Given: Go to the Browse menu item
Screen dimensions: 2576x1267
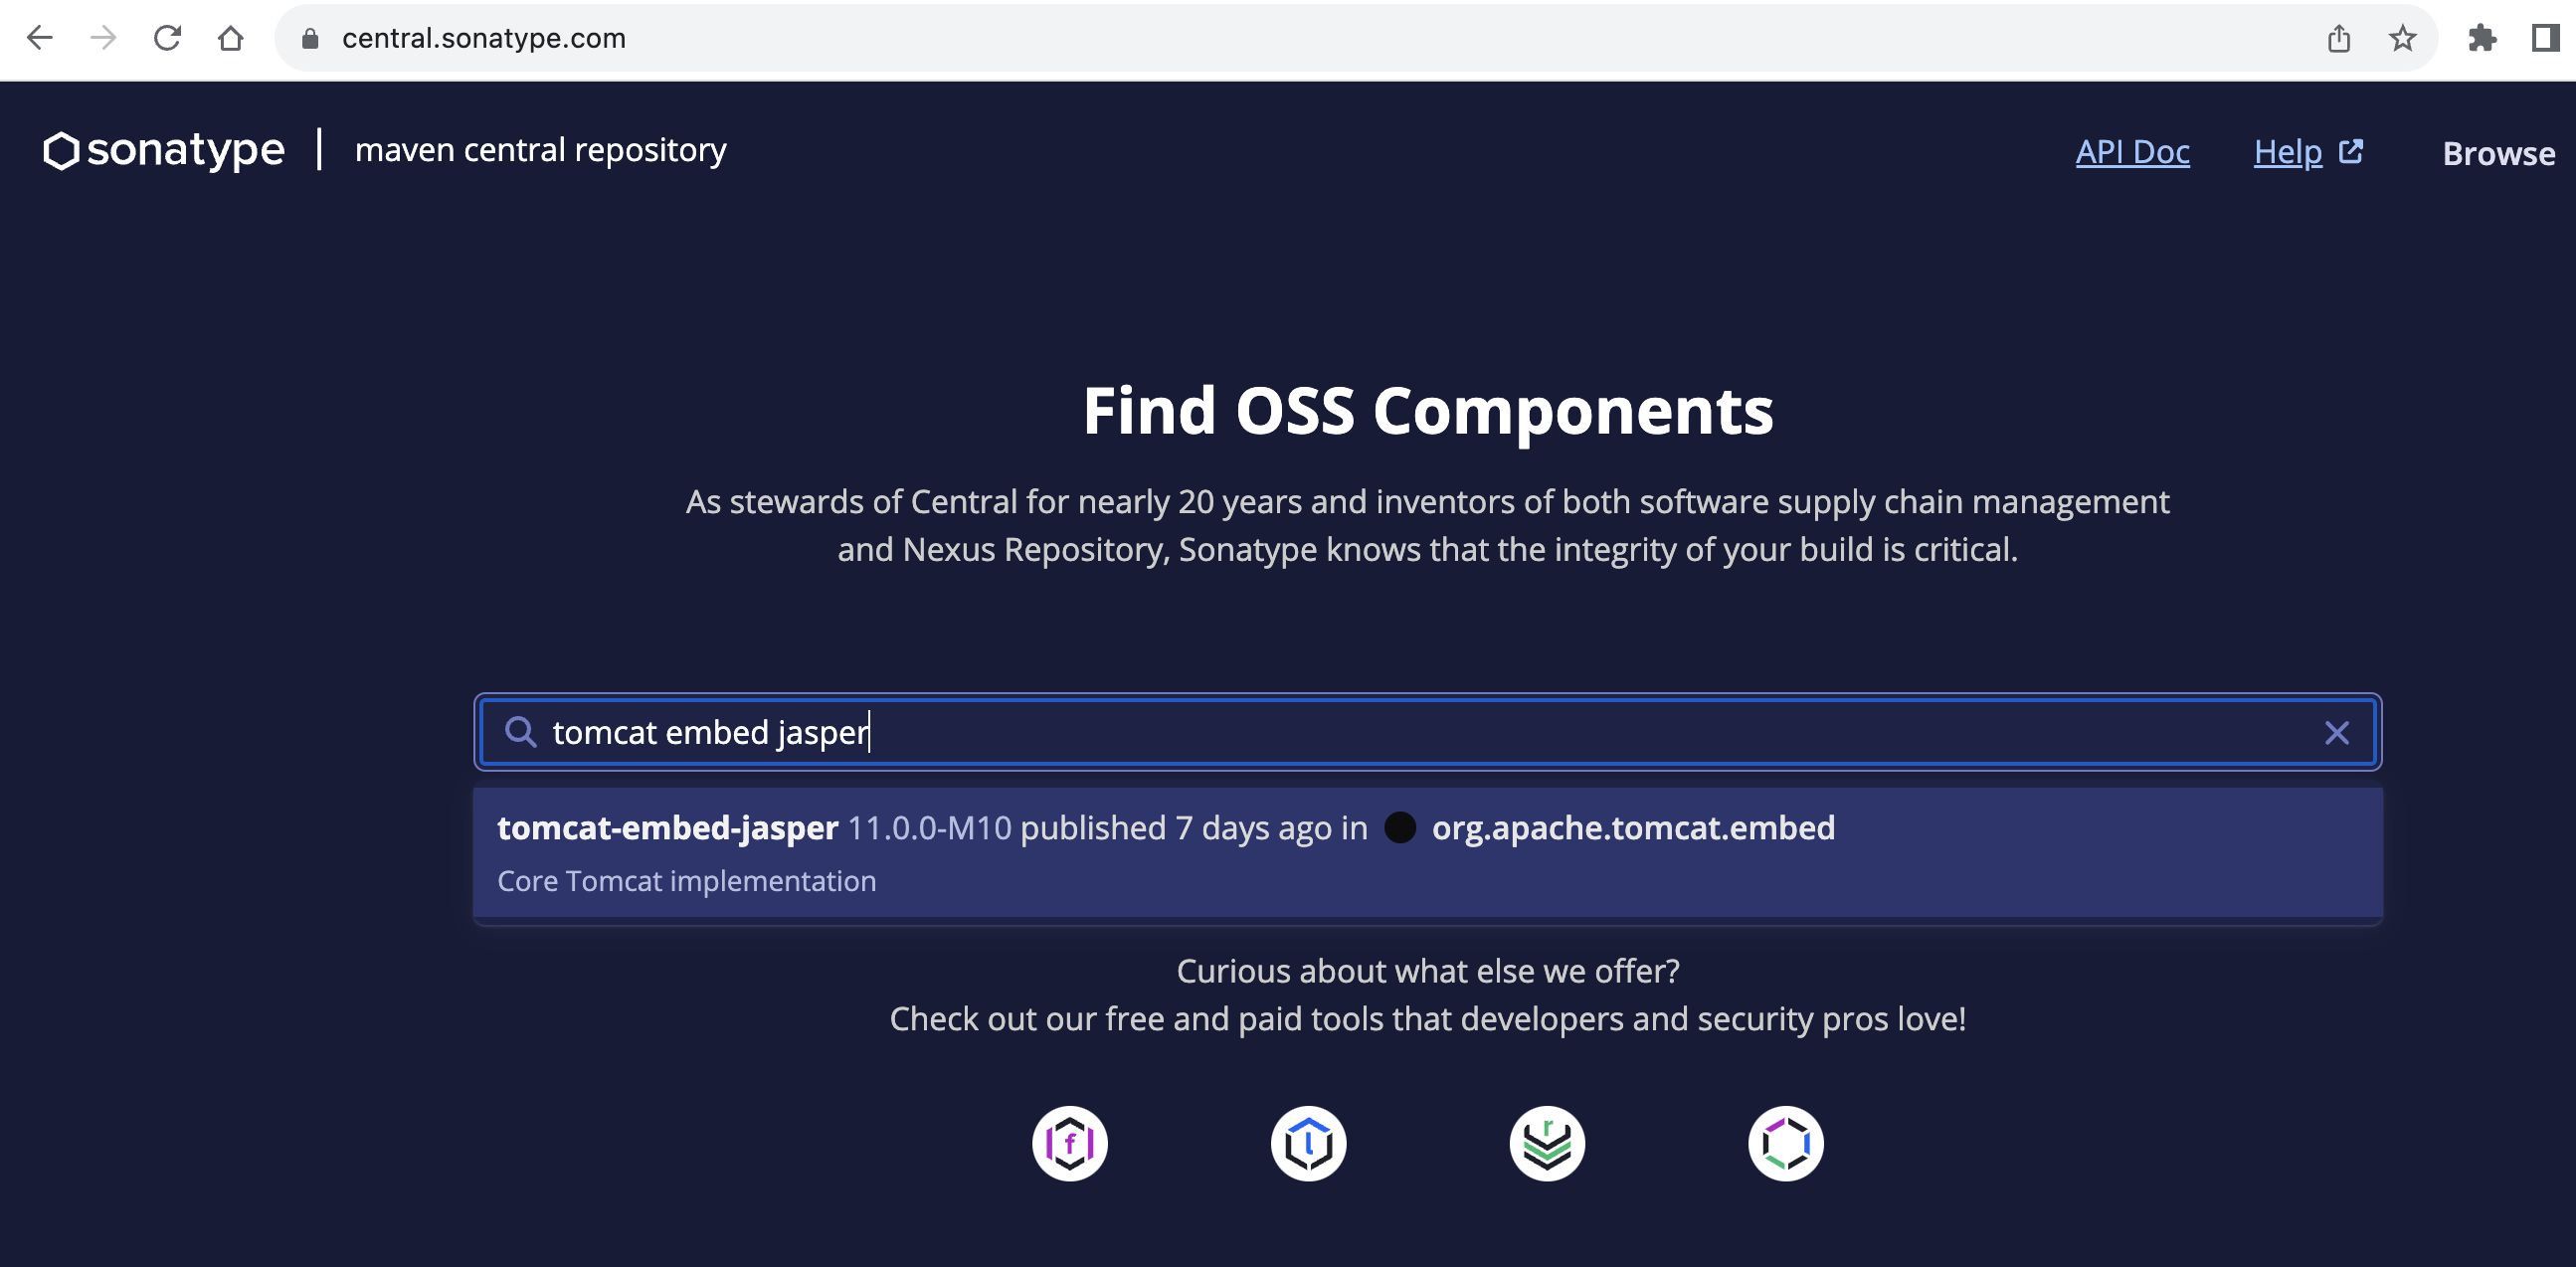Looking at the screenshot, I should point(2498,153).
